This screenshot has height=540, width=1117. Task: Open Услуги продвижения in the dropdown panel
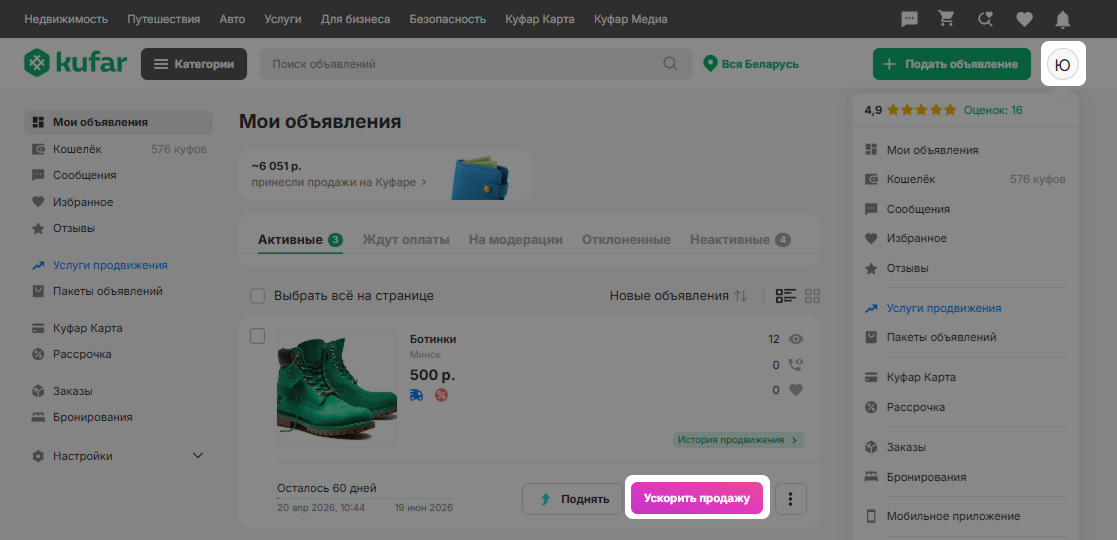coord(944,308)
